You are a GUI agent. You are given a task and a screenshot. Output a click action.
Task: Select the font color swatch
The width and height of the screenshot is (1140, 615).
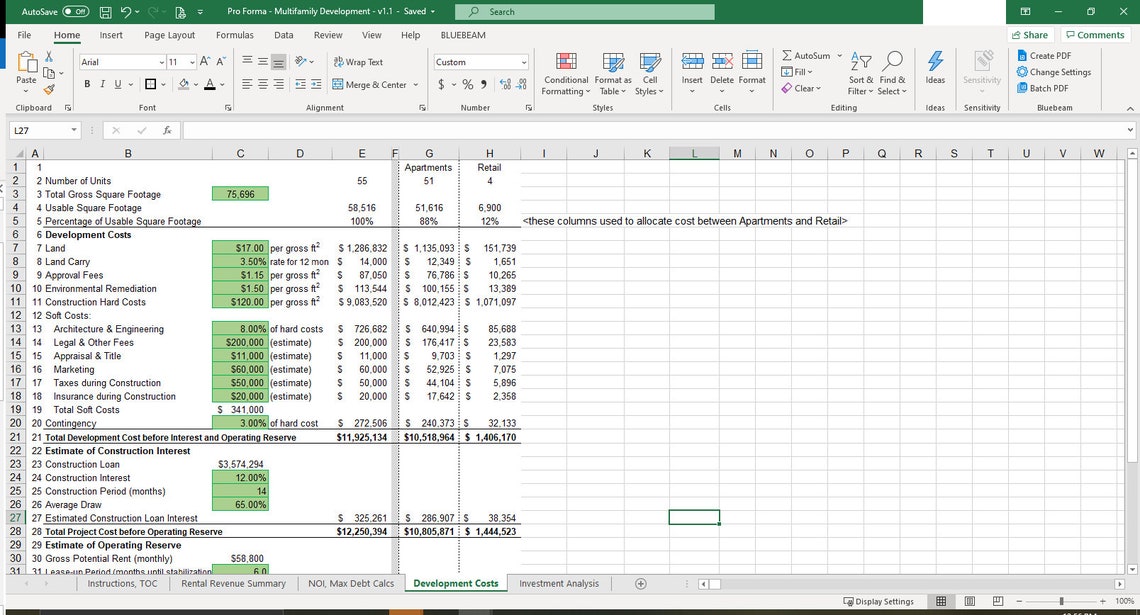pyautogui.click(x=209, y=85)
